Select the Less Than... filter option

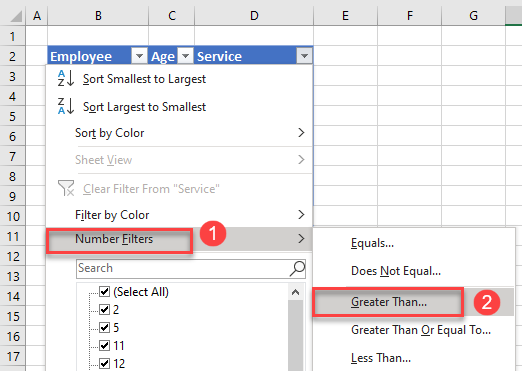pyautogui.click(x=413, y=358)
